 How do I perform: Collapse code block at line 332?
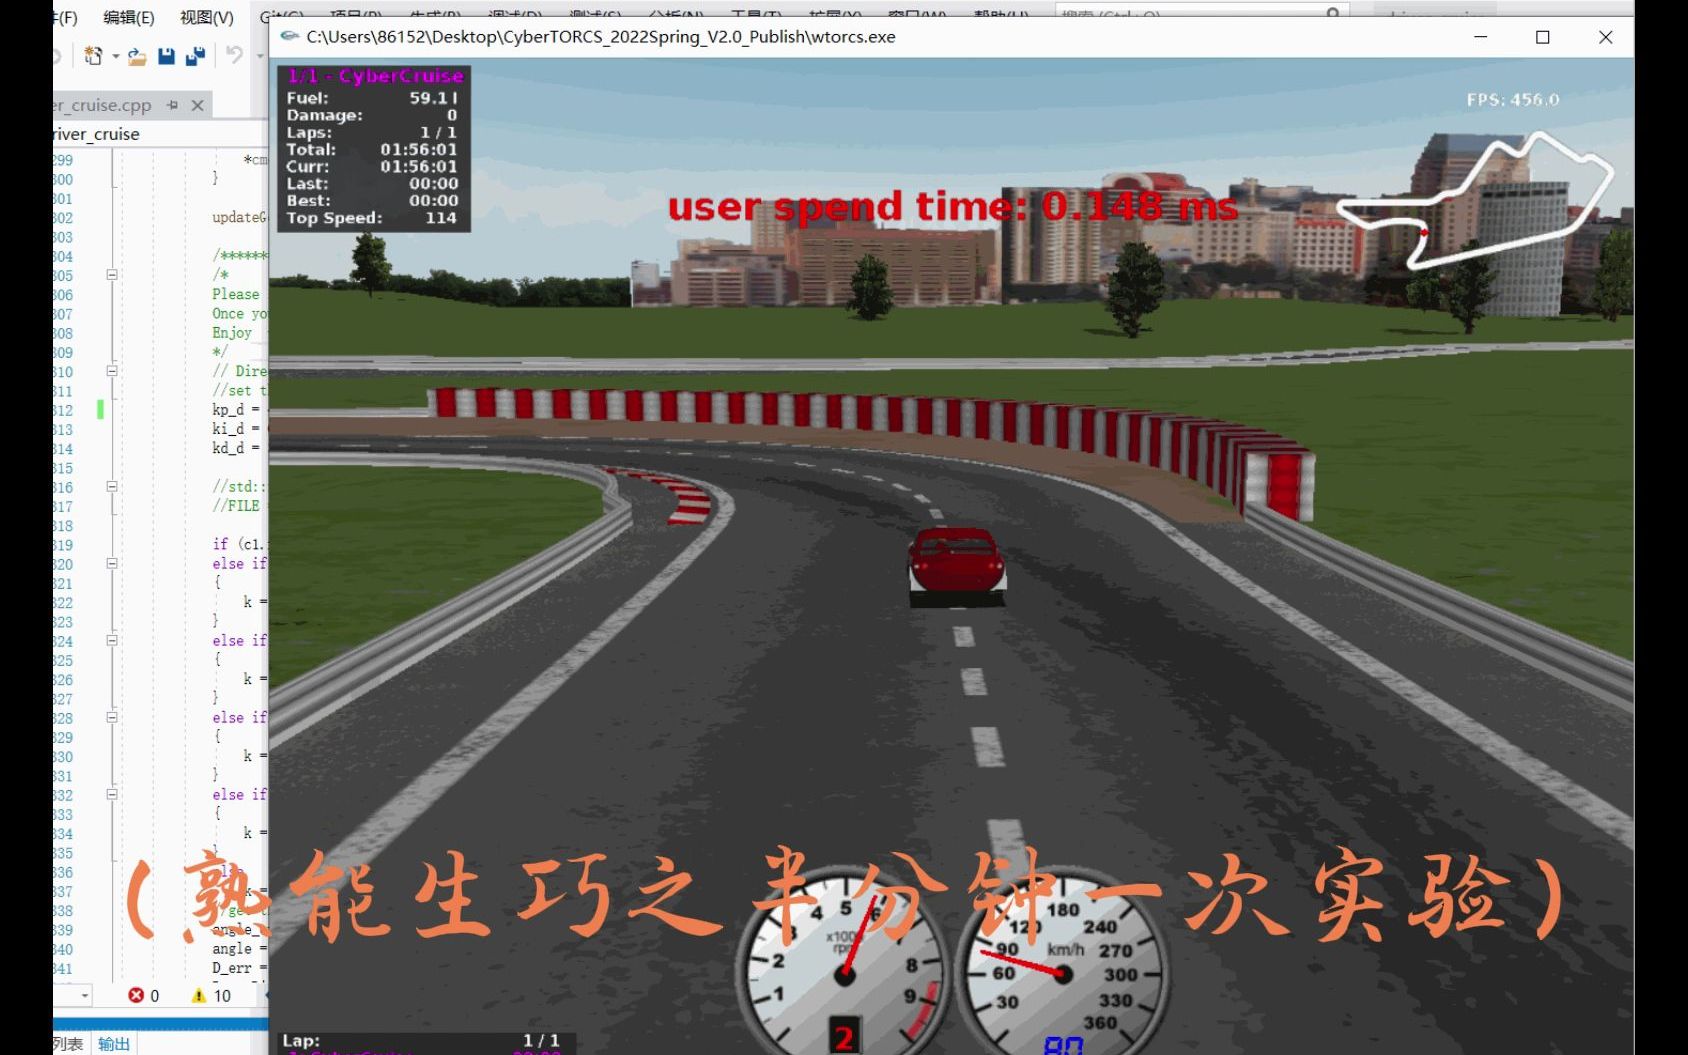tap(112, 795)
